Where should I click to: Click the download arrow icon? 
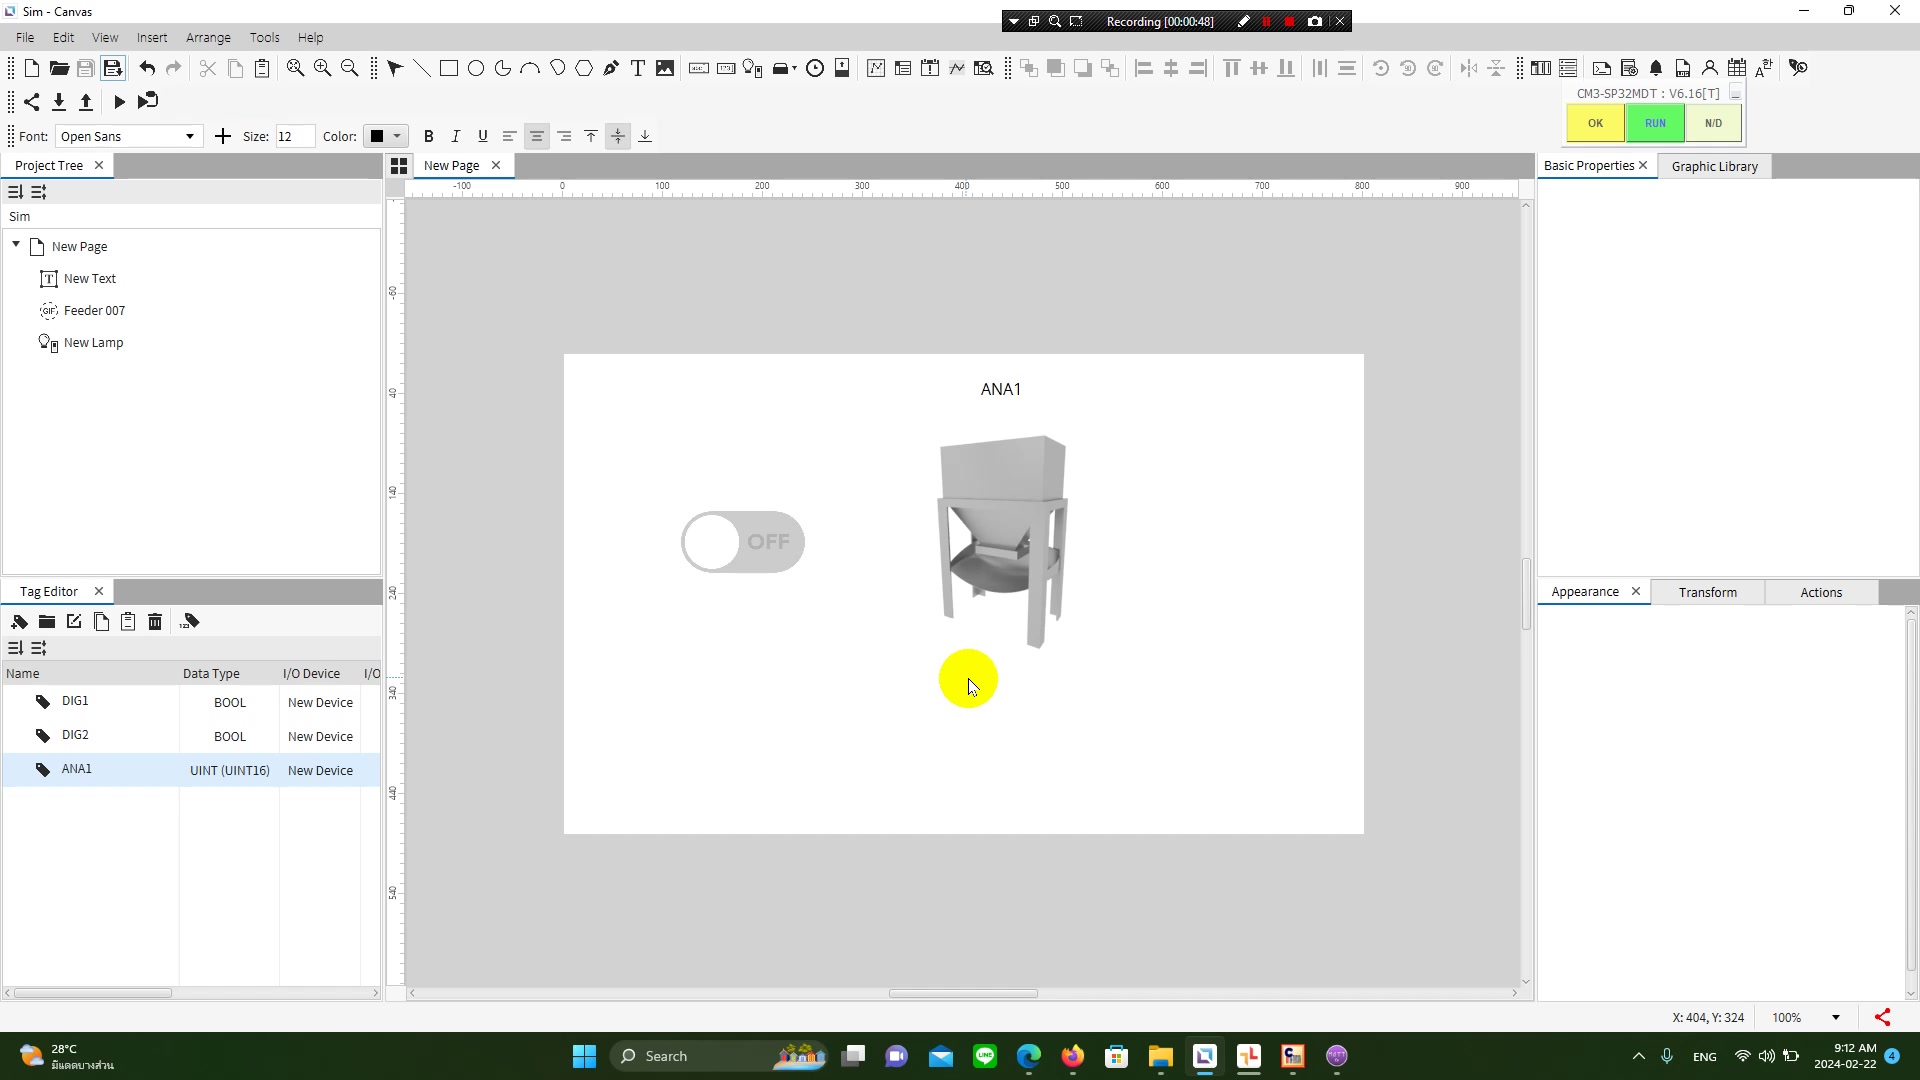tap(59, 101)
